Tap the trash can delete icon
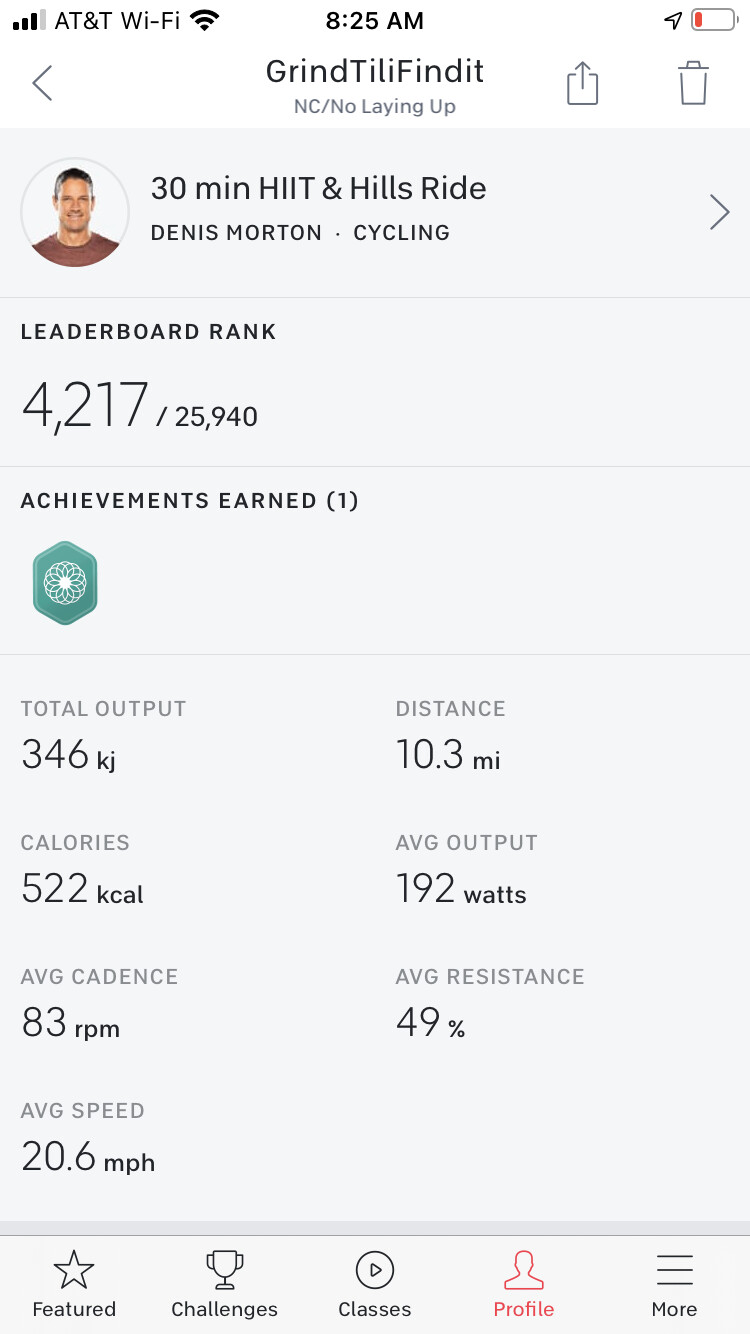Image resolution: width=750 pixels, height=1334 pixels. pyautogui.click(x=693, y=83)
